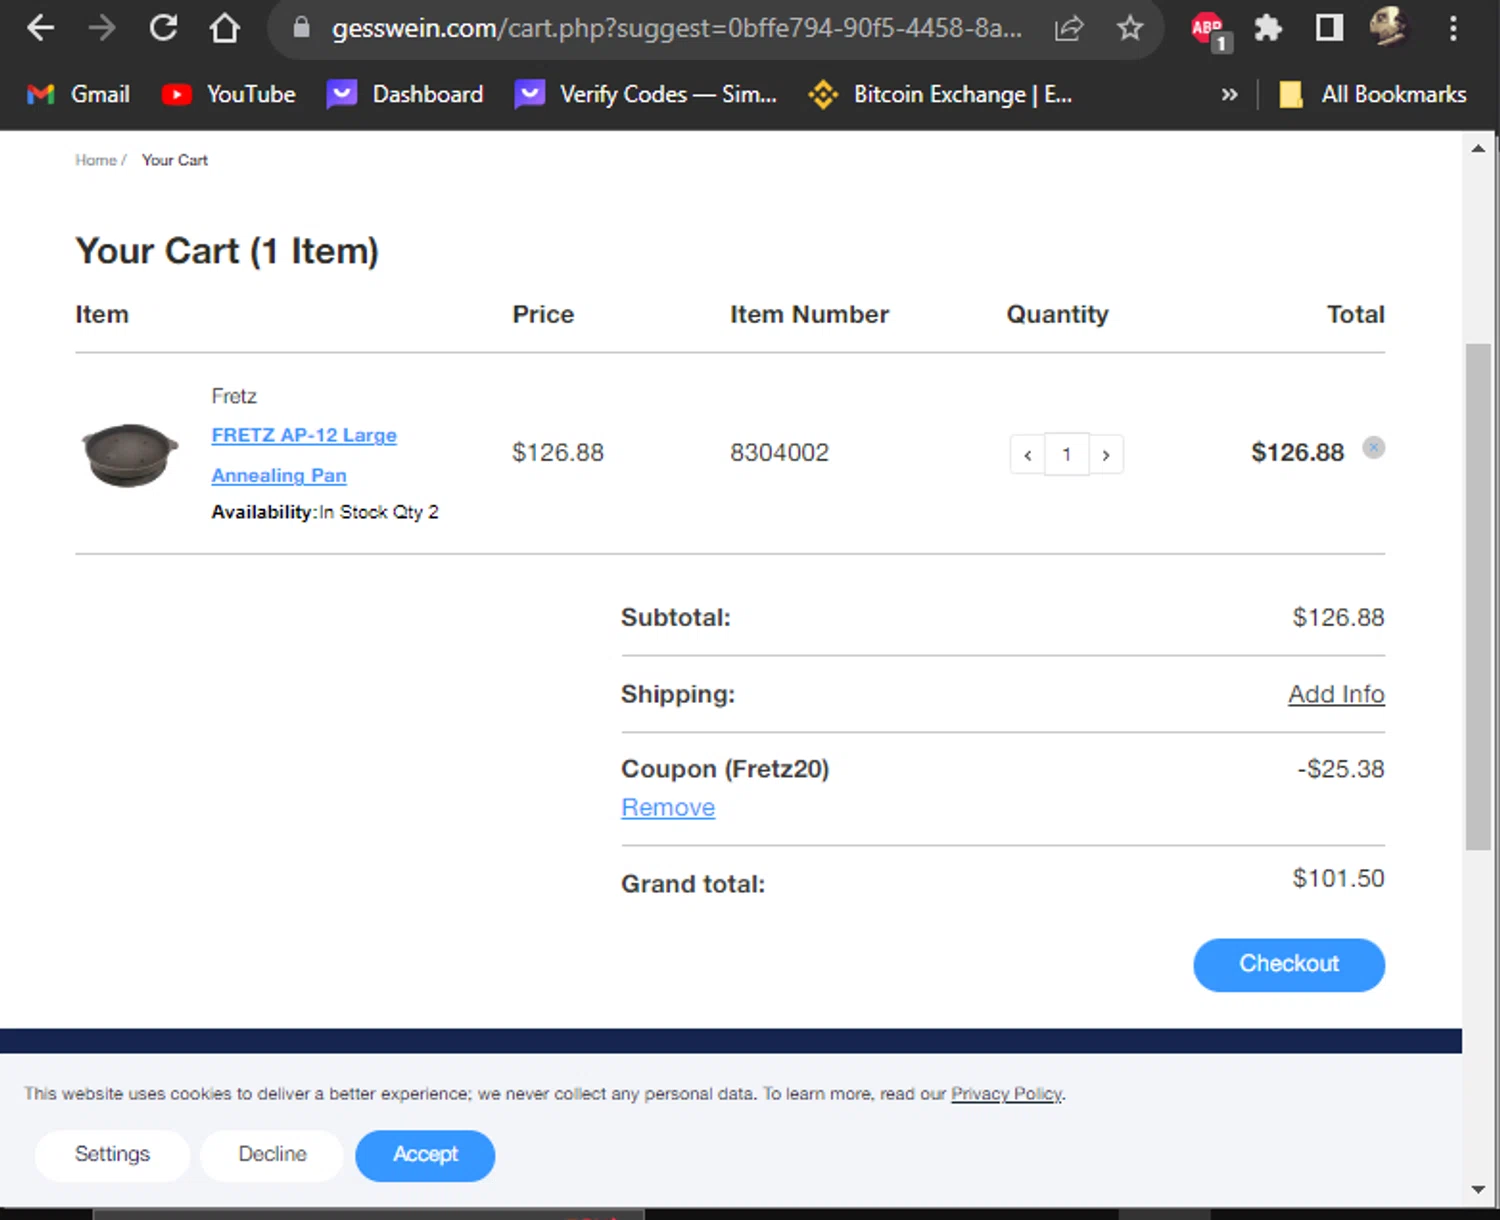
Task: Click the padlock site info icon
Action: (x=301, y=27)
